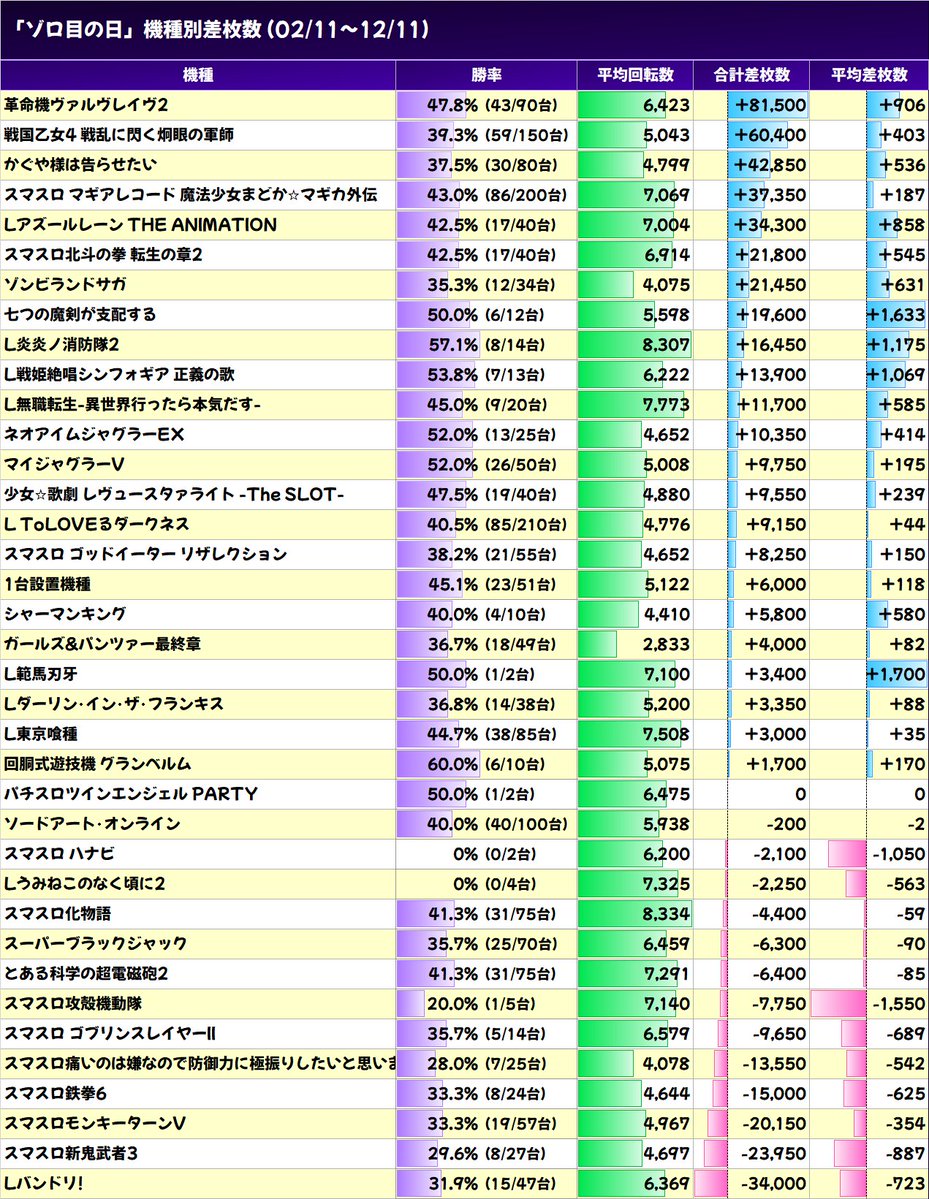Viewport: 929px width, 1199px height.
Task: Select the title 「ゾロ目の日」機種別差枚数
Action: (222, 30)
